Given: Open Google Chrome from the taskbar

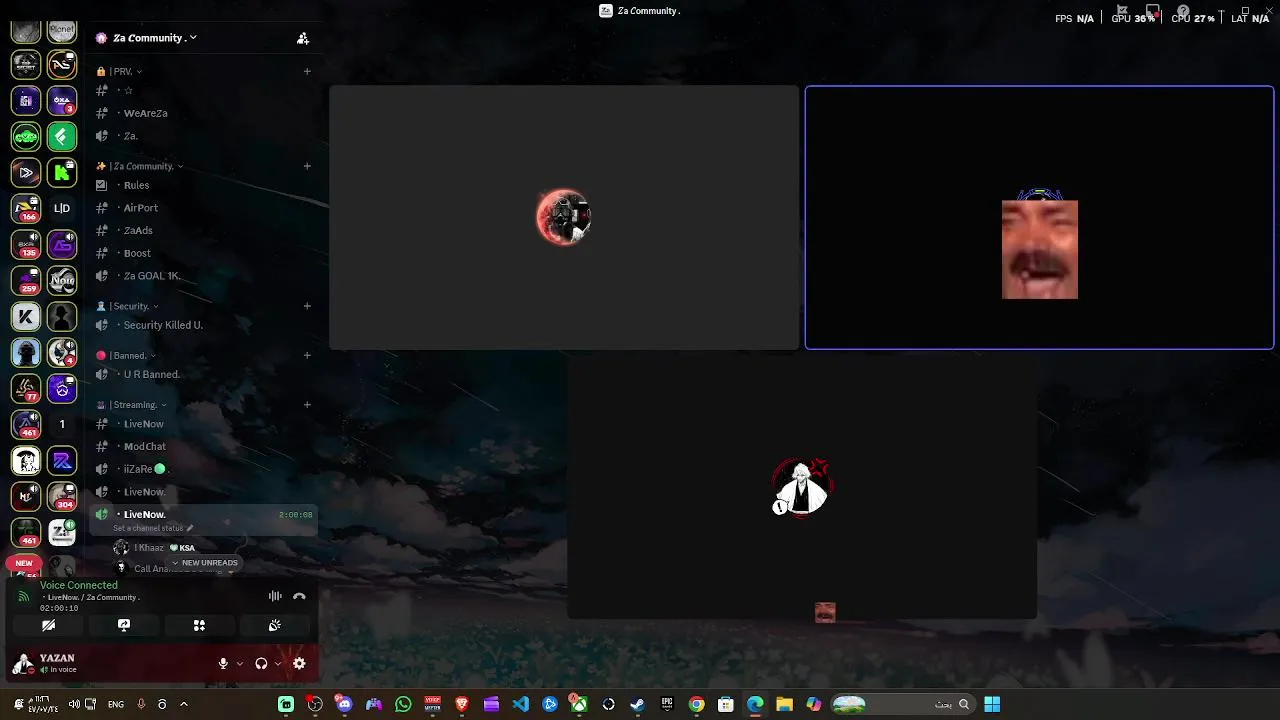Looking at the screenshot, I should click(696, 704).
